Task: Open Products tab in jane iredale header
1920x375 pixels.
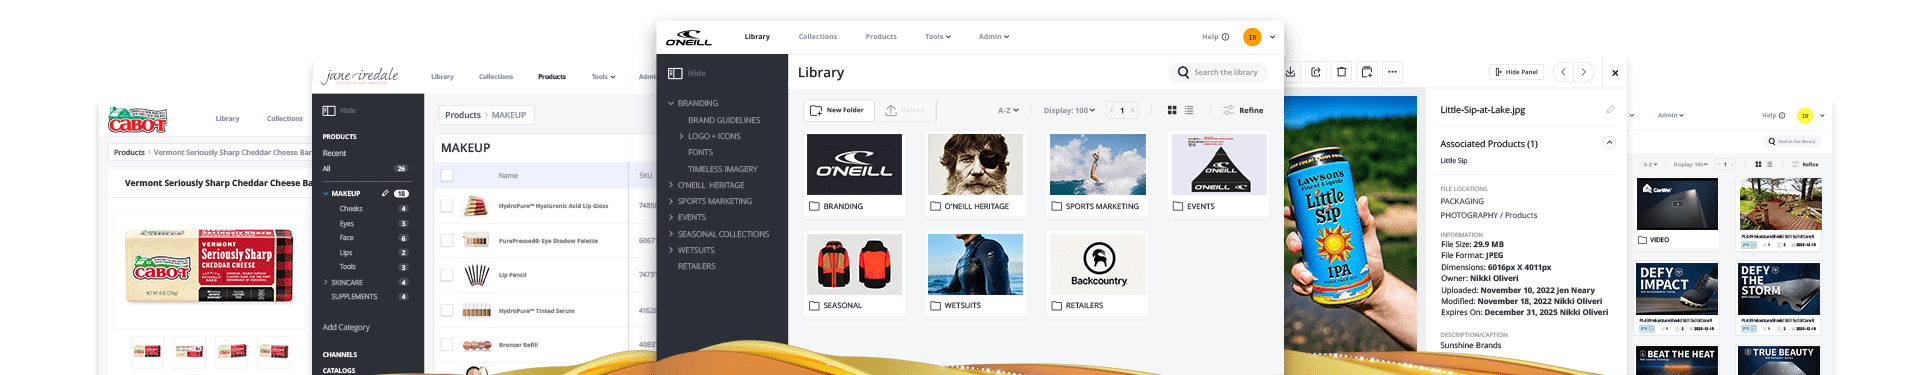Action: [552, 77]
